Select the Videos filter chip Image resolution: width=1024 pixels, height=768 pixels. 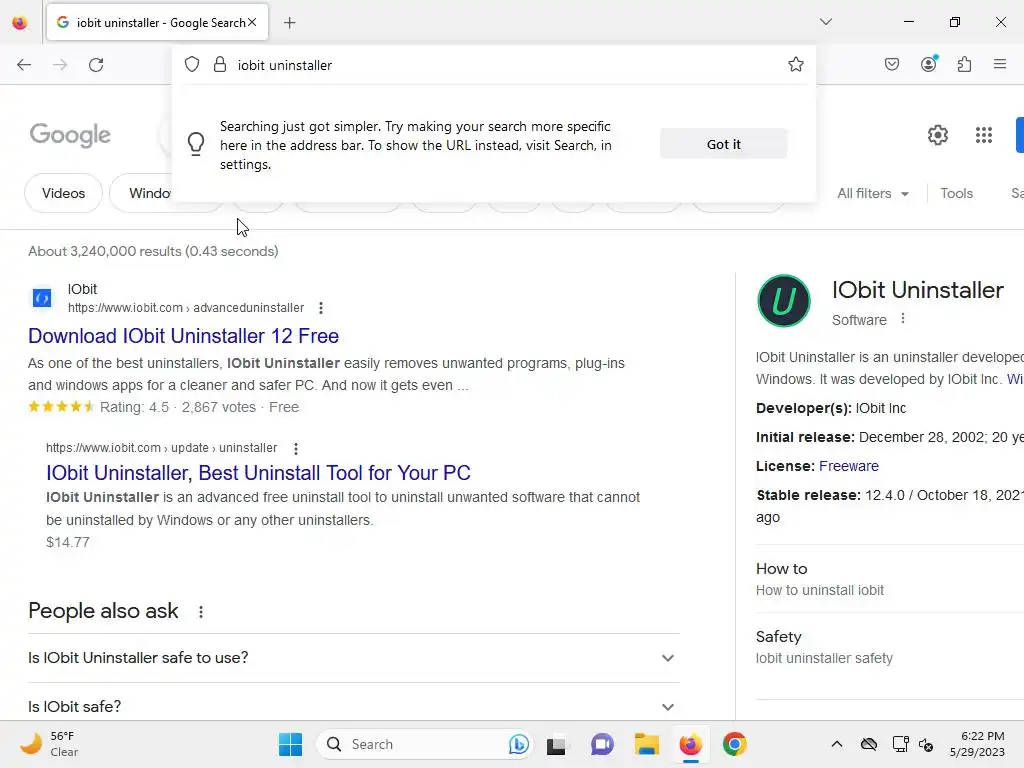point(63,193)
